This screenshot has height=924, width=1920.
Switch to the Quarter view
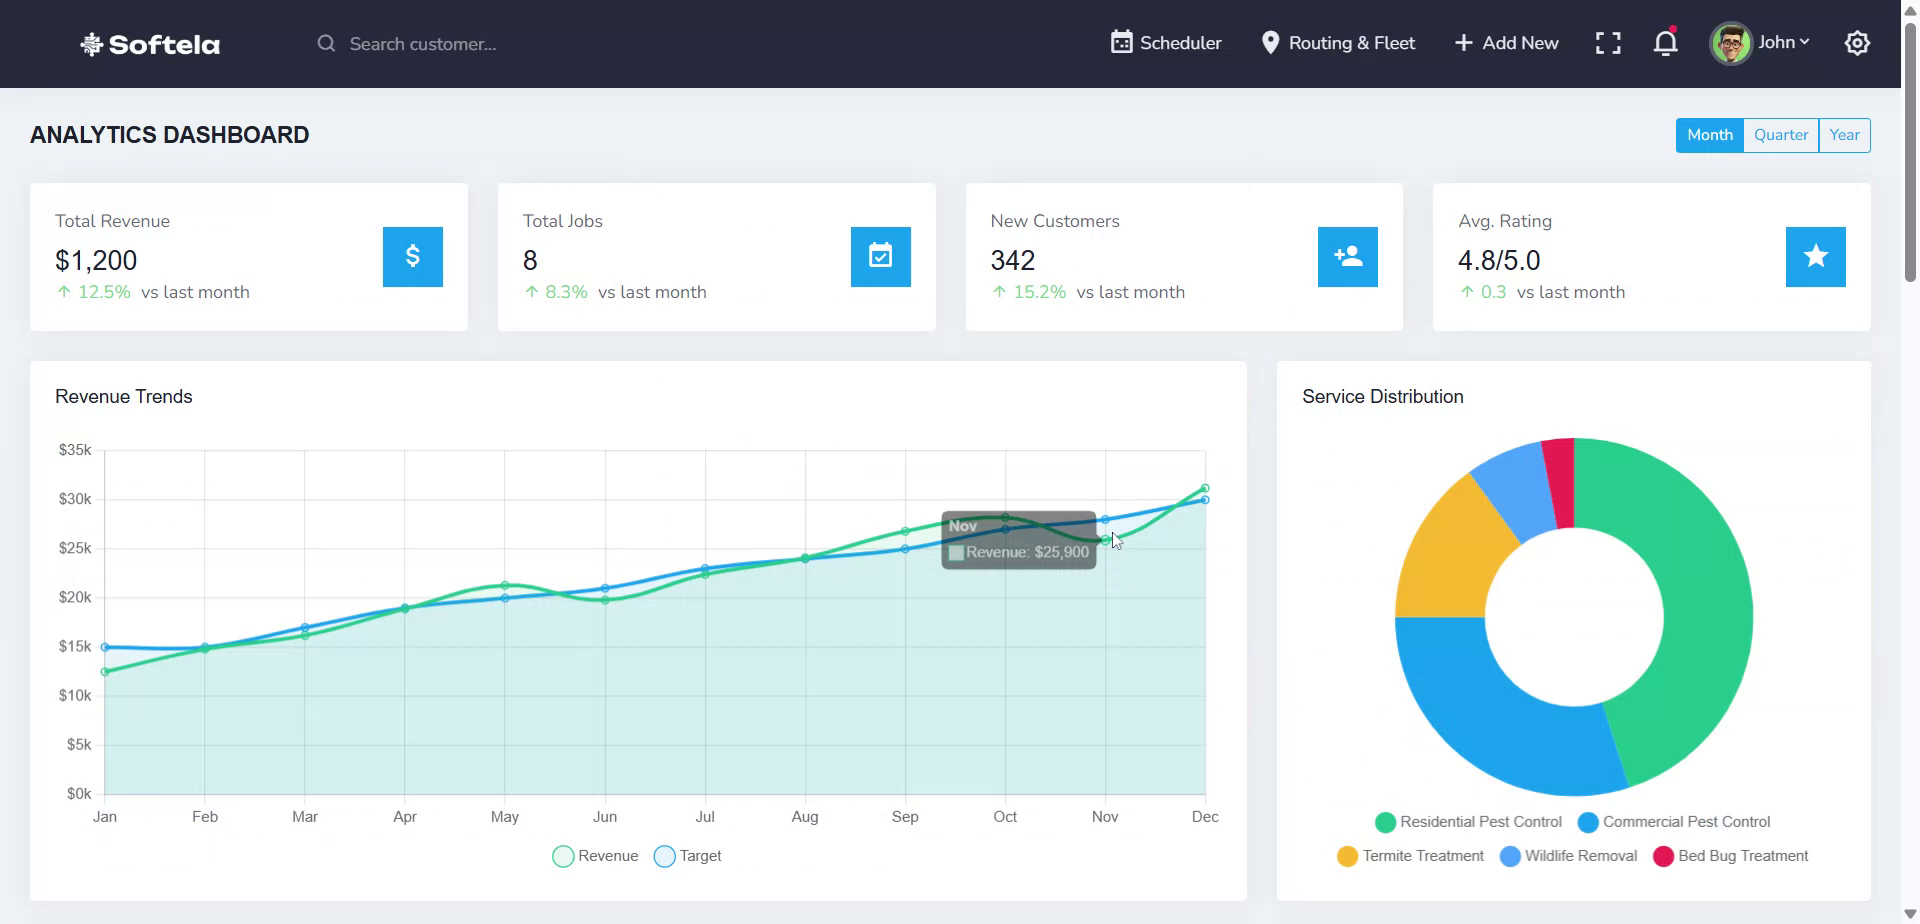1780,135
